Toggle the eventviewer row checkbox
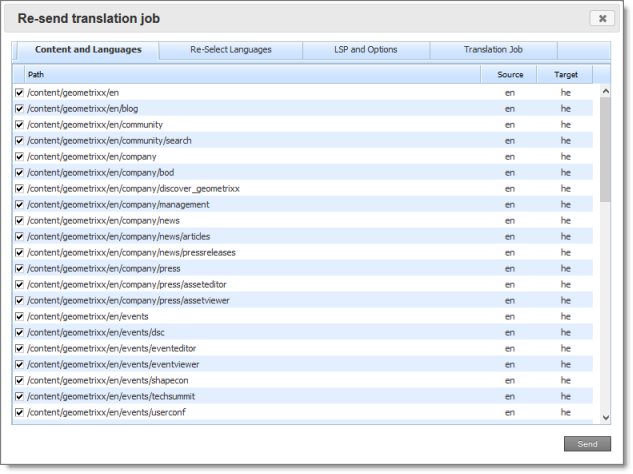This screenshot has width=633, height=474. [19, 364]
